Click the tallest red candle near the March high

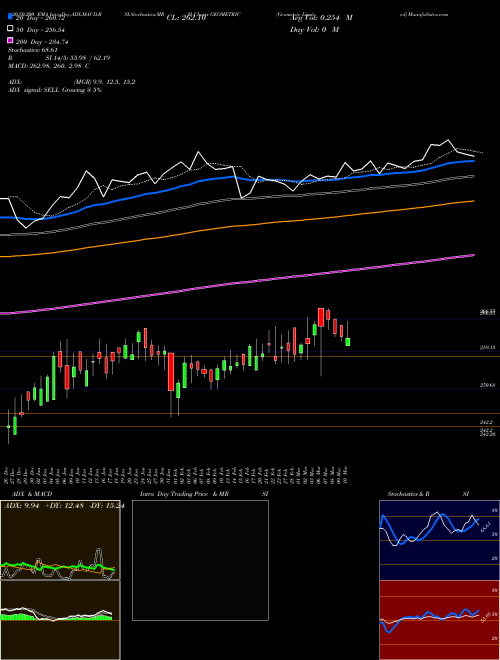(321, 317)
